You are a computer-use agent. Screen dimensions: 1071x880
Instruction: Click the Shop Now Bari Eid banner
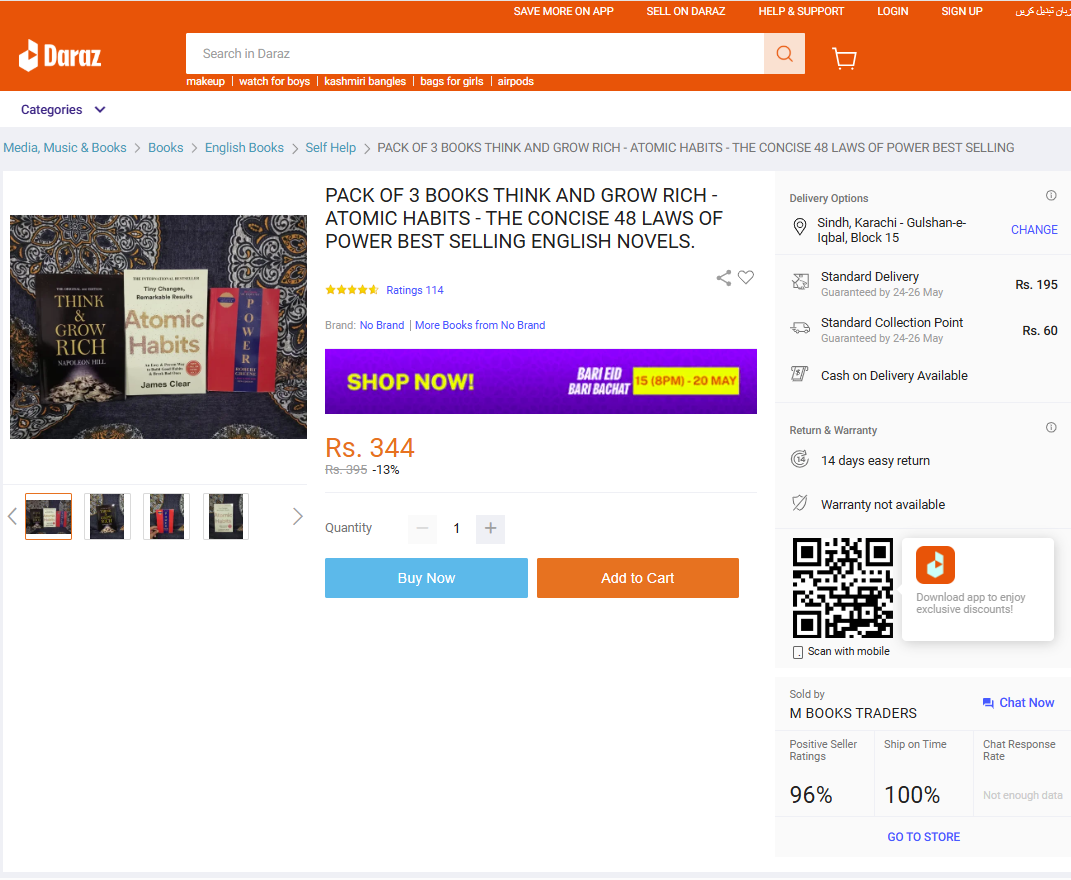pos(541,381)
